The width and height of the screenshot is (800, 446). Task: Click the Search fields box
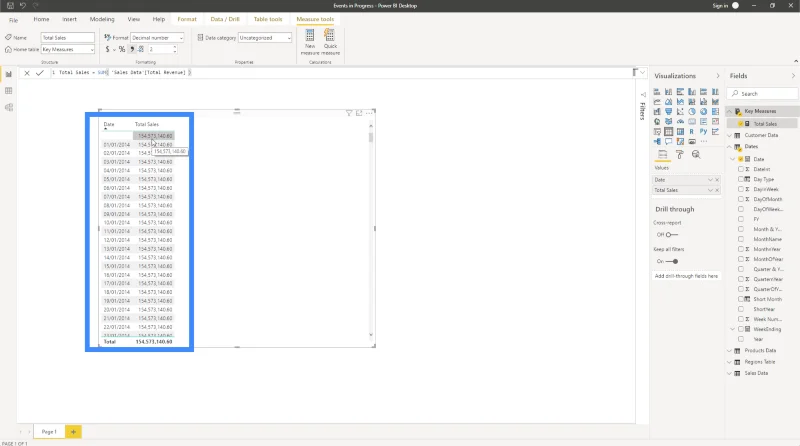click(763, 94)
